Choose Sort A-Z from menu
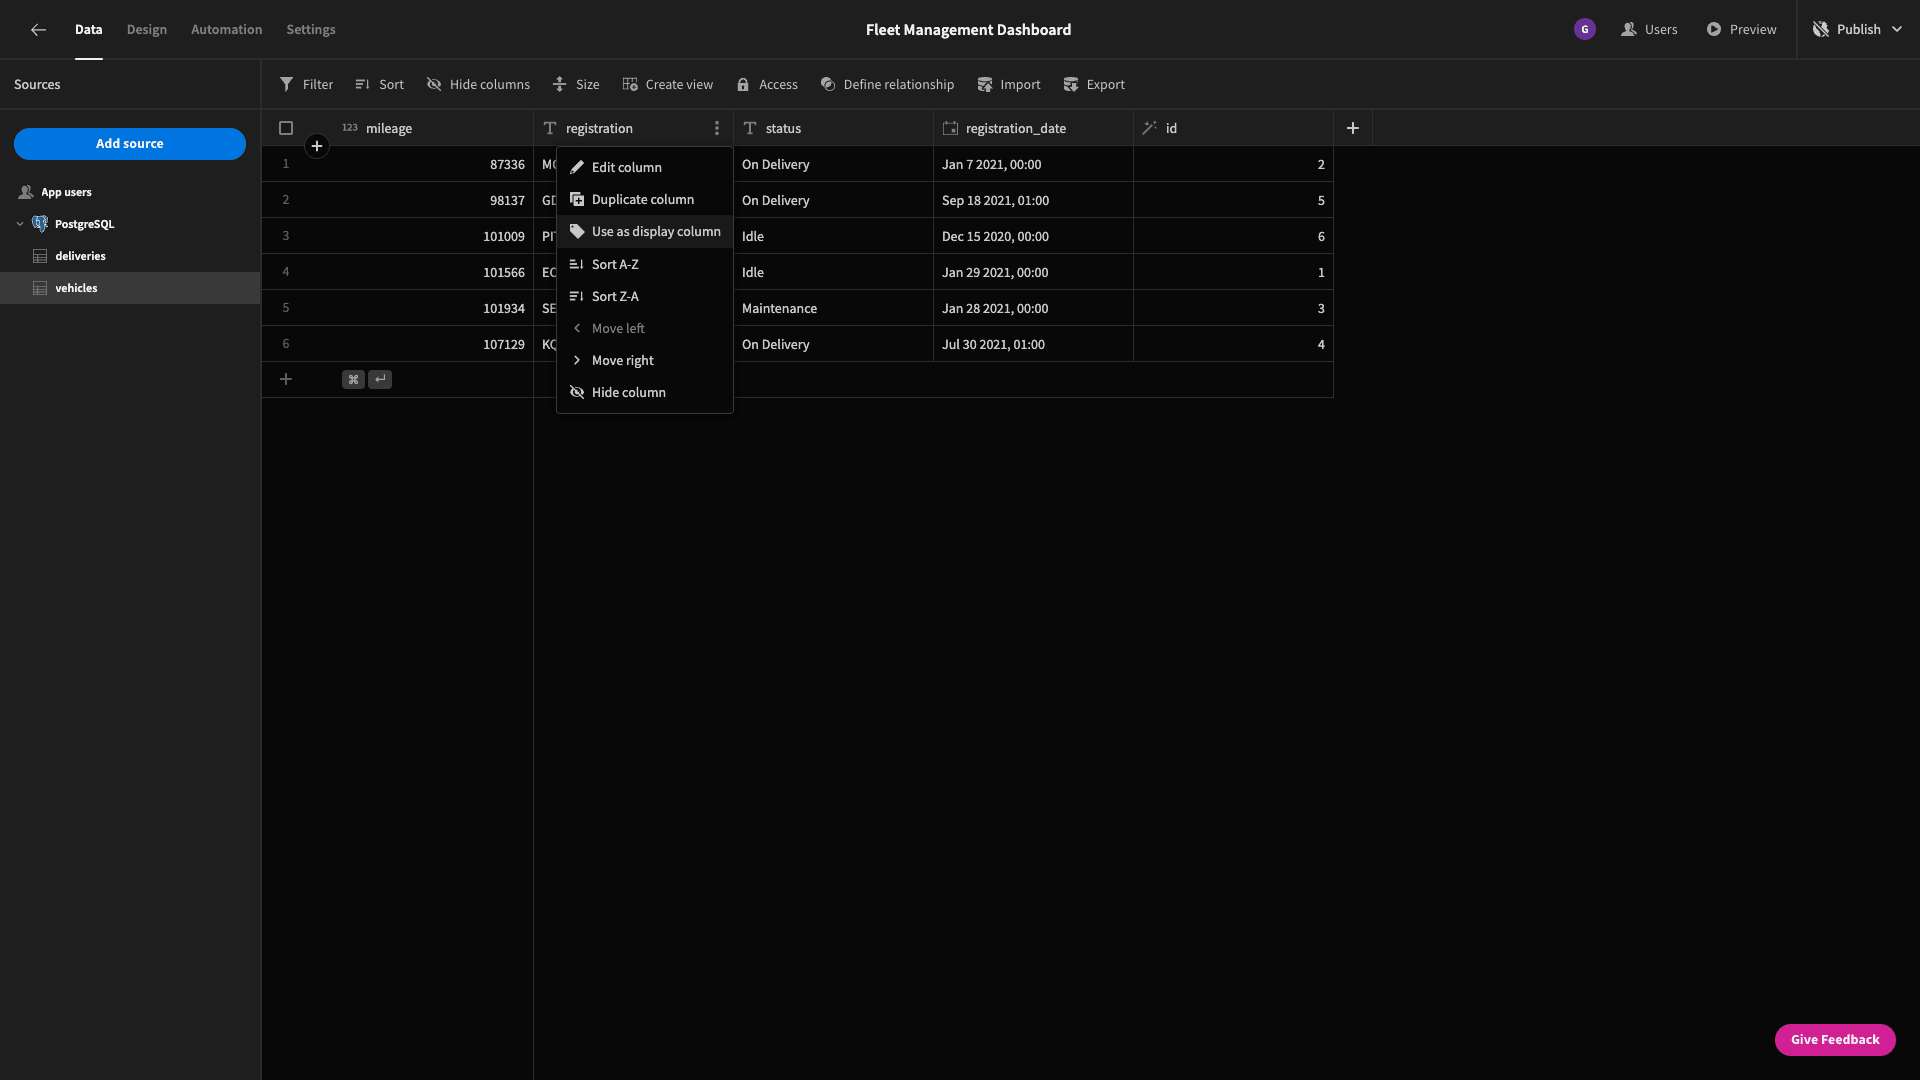 pos(645,264)
